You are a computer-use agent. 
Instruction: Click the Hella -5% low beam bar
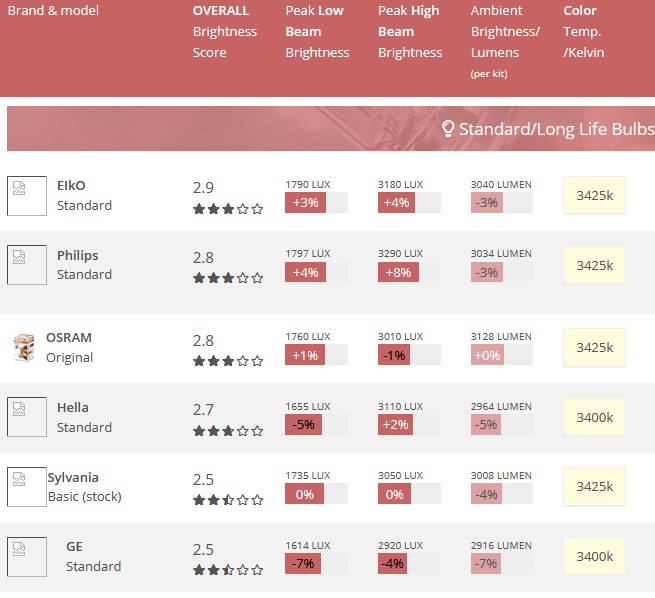(303, 425)
